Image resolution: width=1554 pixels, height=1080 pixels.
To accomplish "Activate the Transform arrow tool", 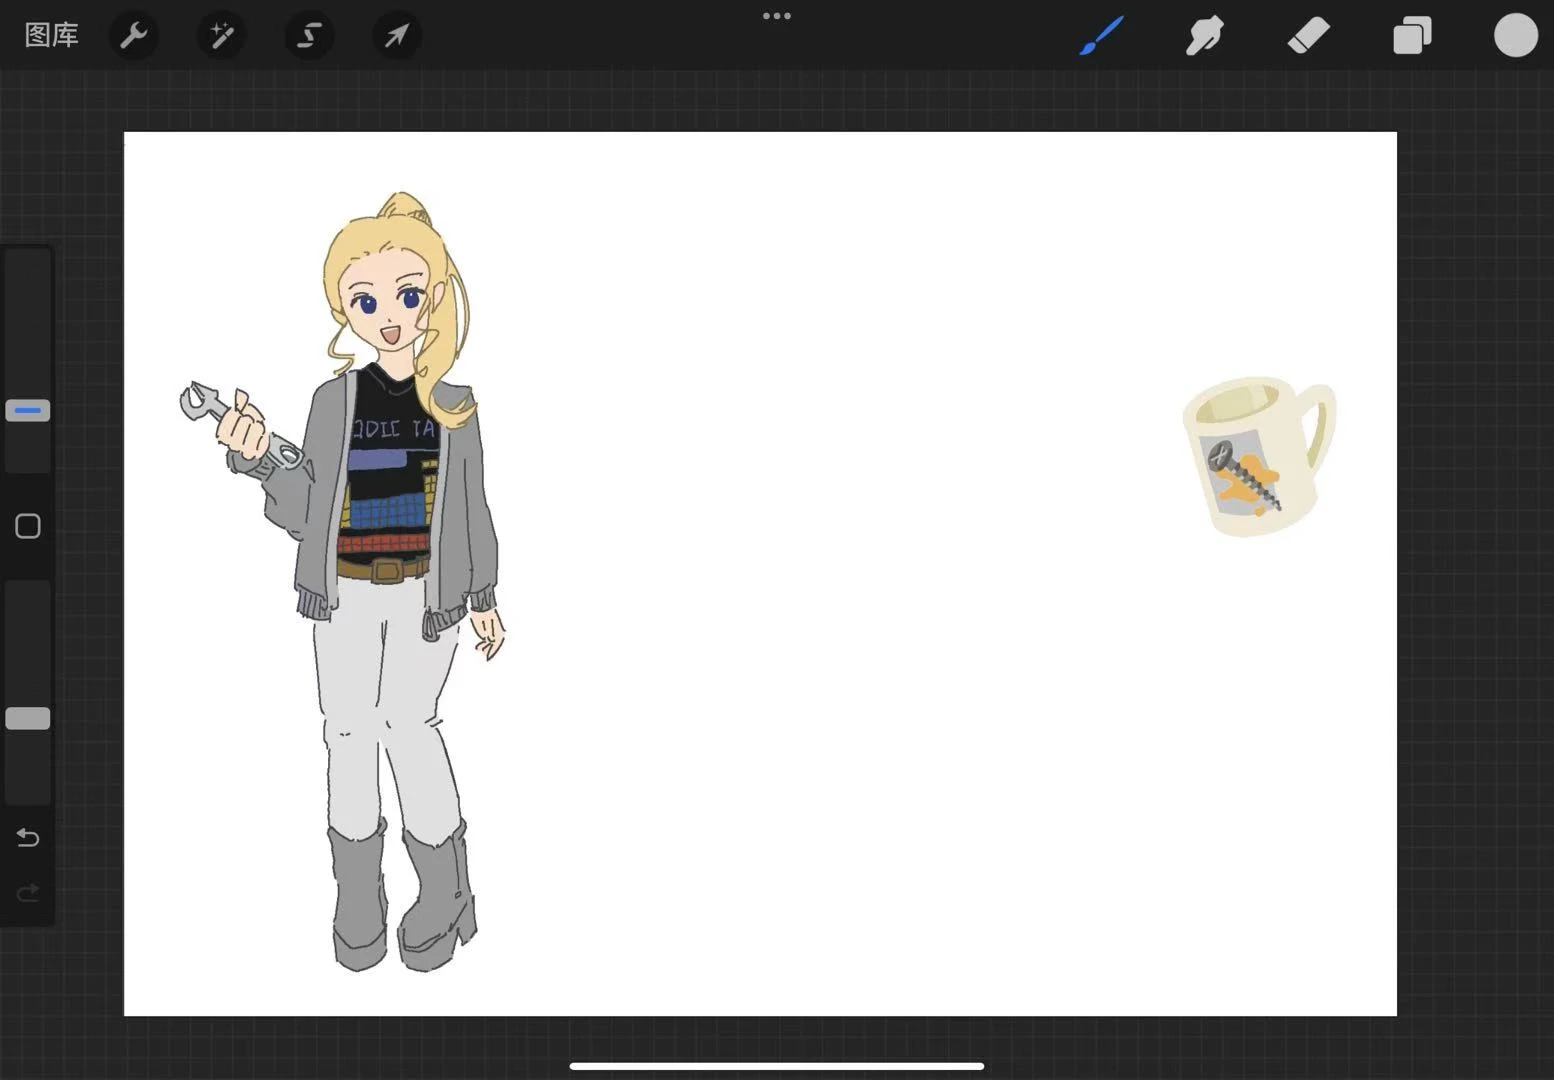I will (x=397, y=36).
